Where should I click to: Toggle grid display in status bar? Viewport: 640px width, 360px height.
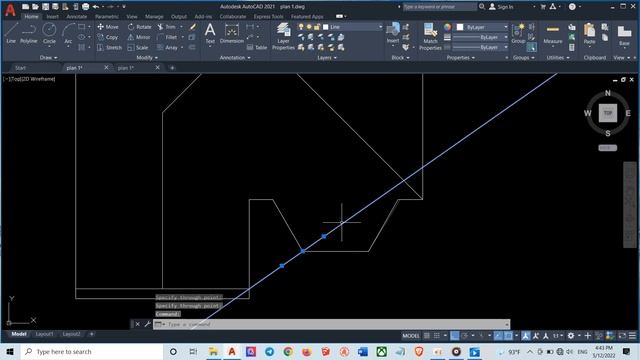pyautogui.click(x=427, y=336)
